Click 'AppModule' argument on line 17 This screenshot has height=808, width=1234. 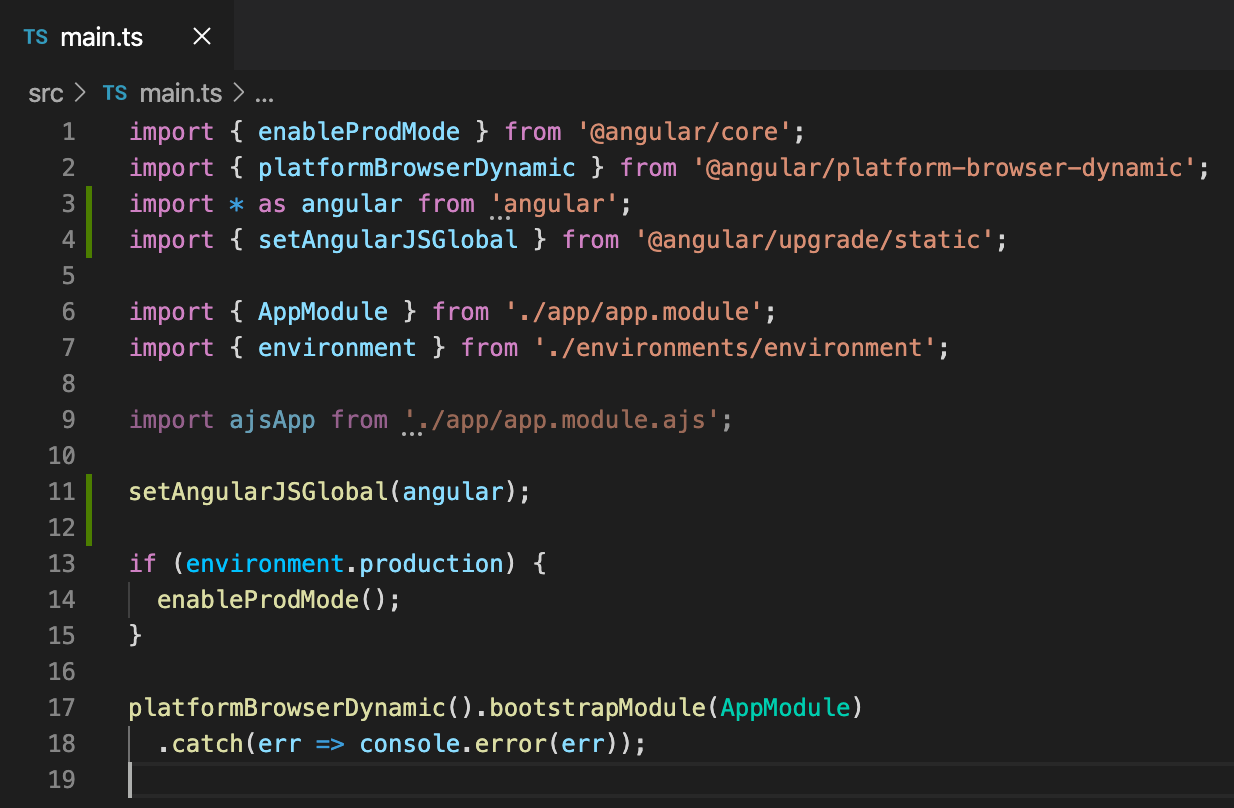785,708
